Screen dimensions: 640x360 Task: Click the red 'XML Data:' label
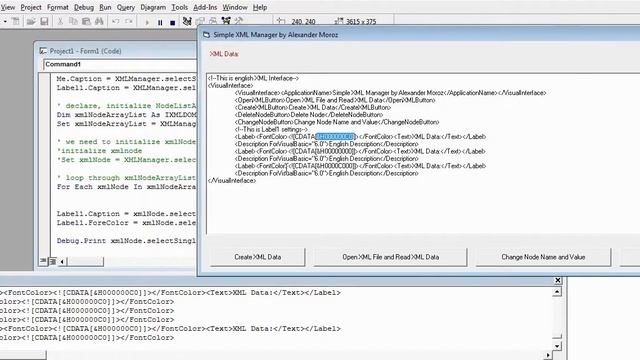click(x=224, y=54)
